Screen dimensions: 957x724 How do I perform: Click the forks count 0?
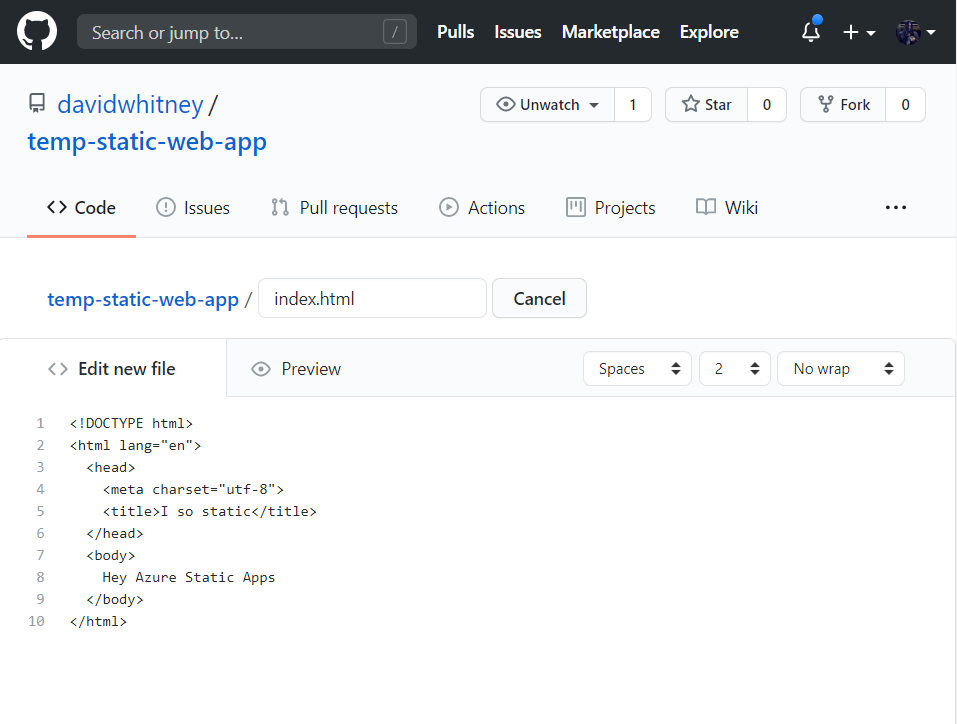coord(905,105)
